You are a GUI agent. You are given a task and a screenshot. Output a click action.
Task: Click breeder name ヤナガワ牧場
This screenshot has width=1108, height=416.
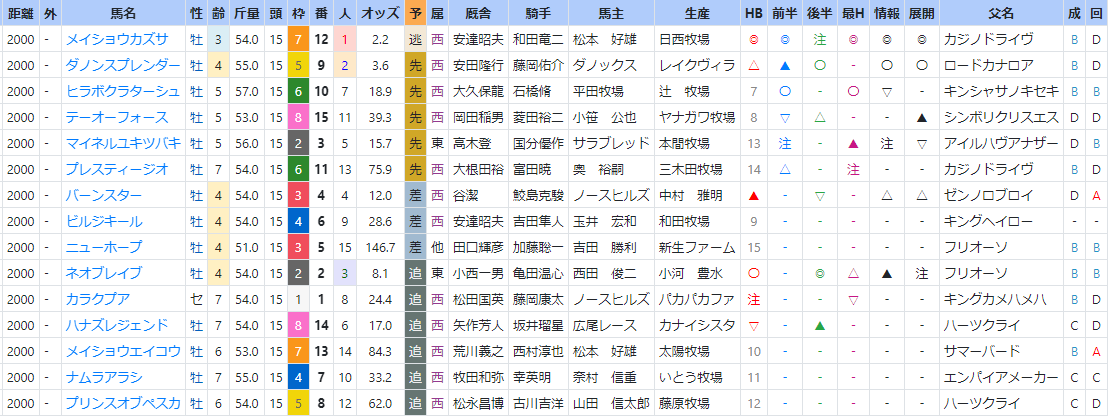coord(697,117)
